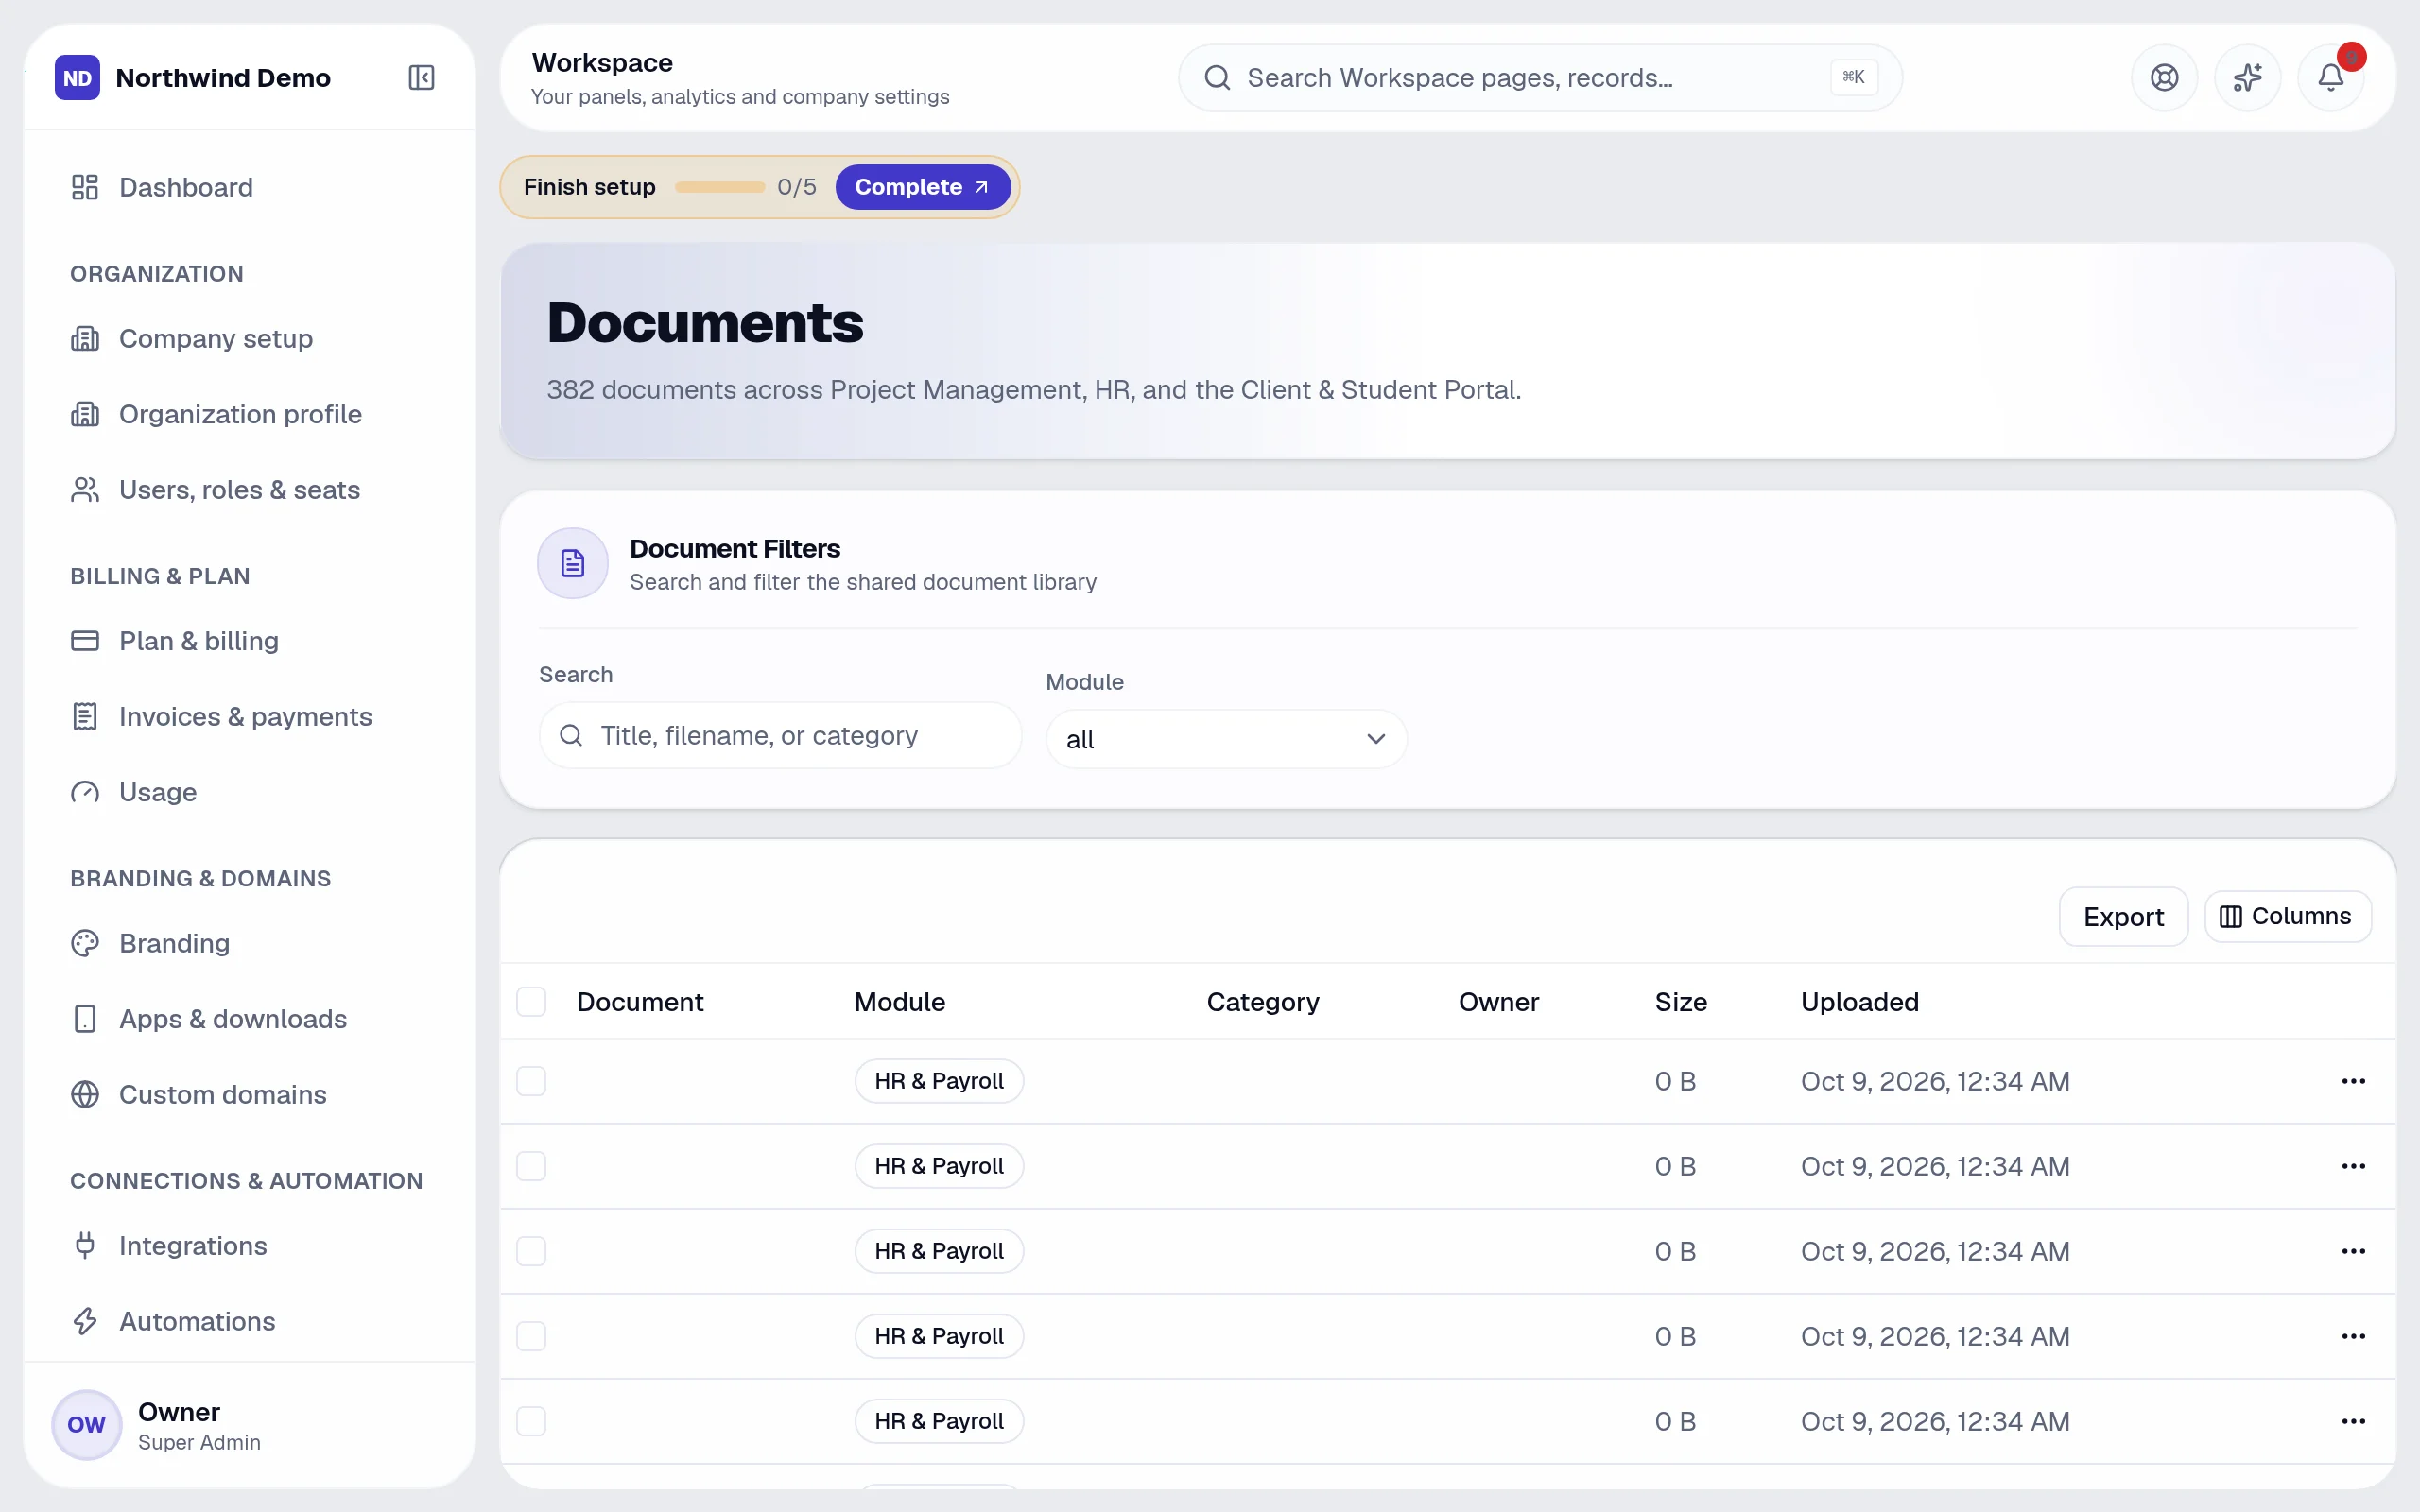
Task: Toggle the select-all documents checkbox
Action: pyautogui.click(x=531, y=1001)
